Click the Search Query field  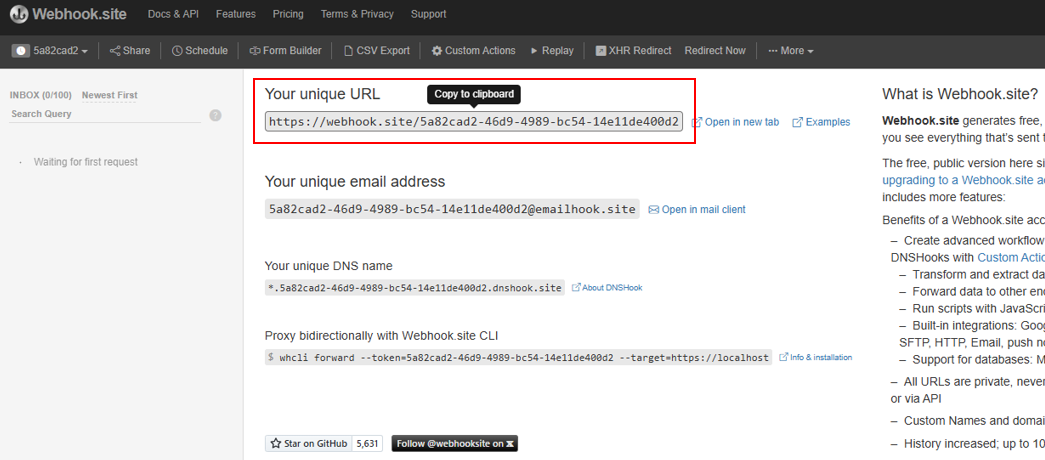(x=105, y=114)
